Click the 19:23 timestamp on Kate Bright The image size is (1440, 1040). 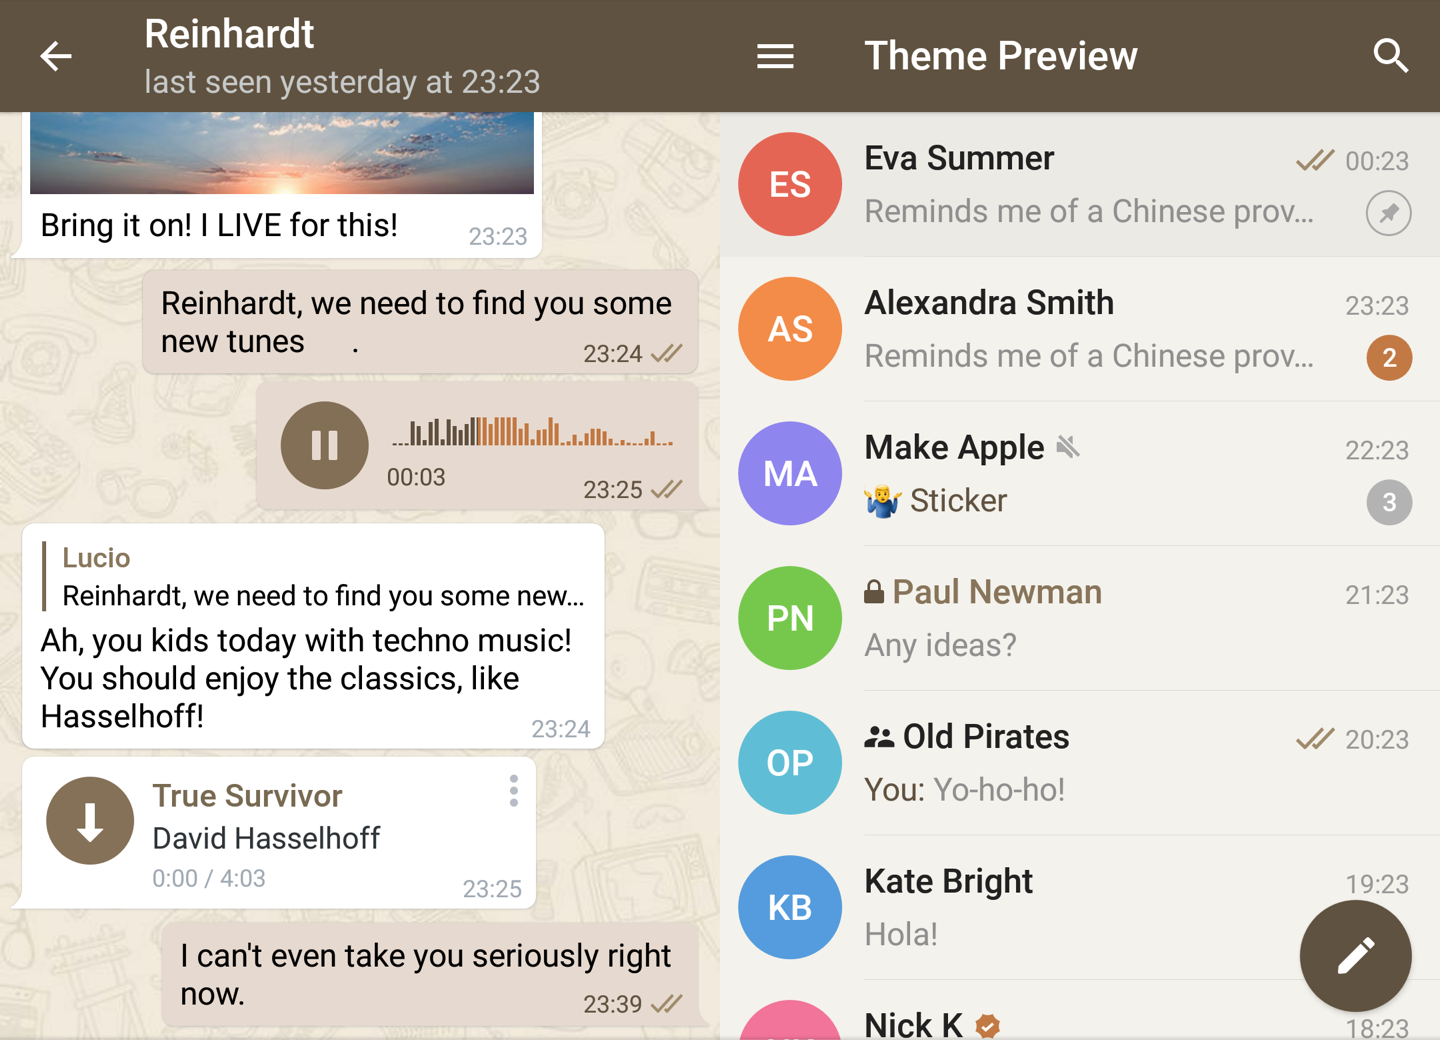tap(1377, 884)
